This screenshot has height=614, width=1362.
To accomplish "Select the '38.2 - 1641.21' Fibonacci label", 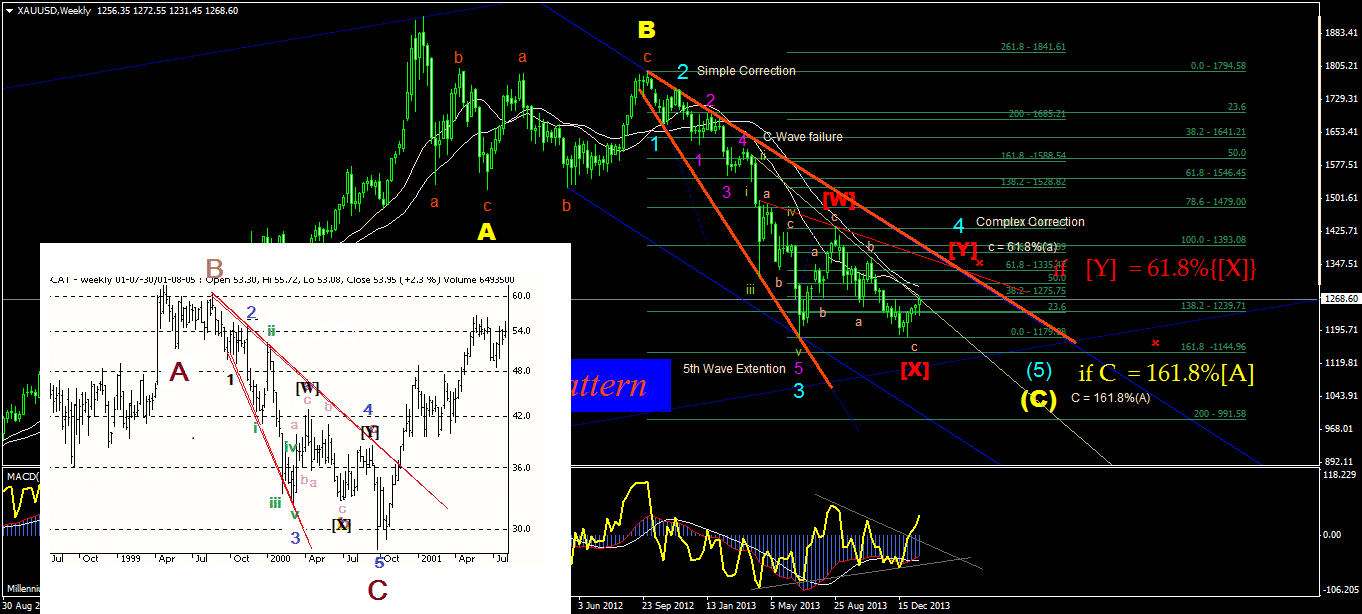I will click(x=1216, y=131).
